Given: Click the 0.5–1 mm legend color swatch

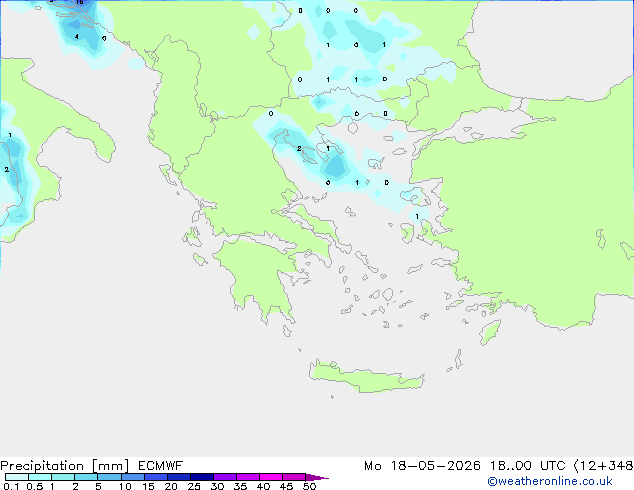Looking at the screenshot, I should 40,477.
